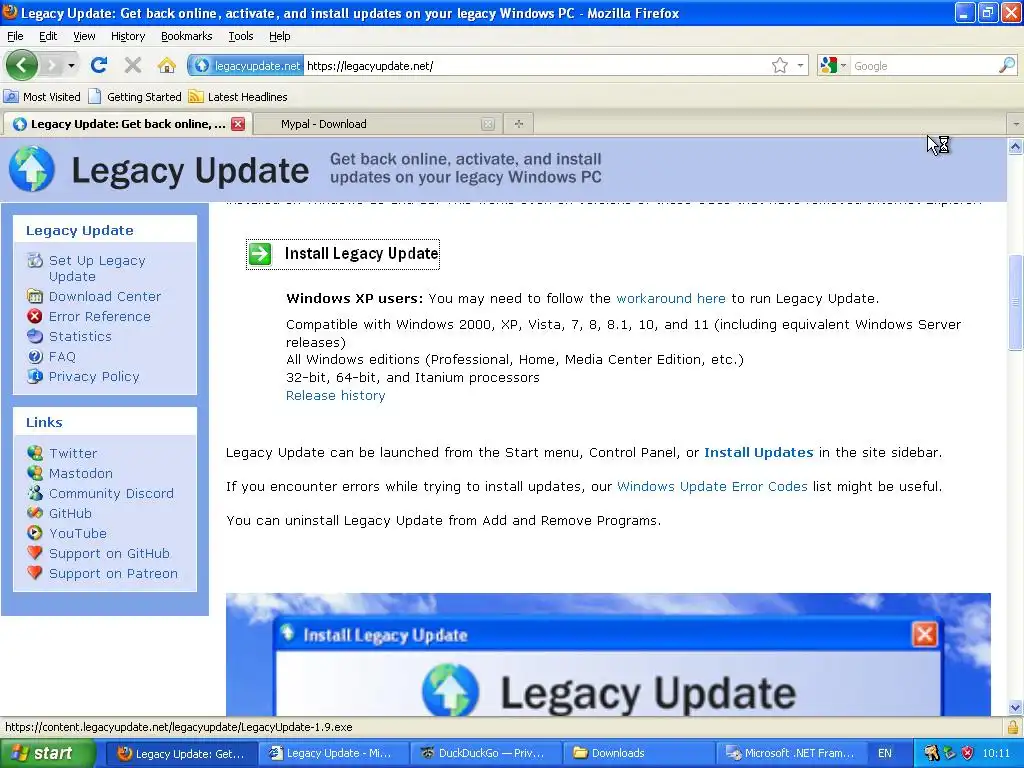Open the Help menu
The width and height of the screenshot is (1024, 768).
click(280, 36)
